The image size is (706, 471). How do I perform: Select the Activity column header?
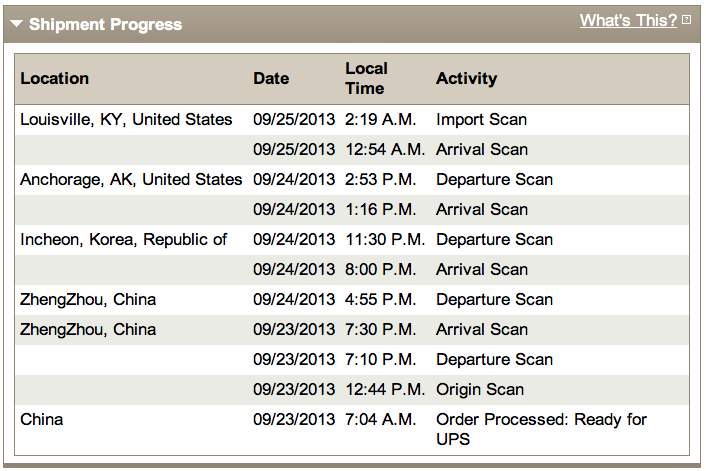point(466,78)
